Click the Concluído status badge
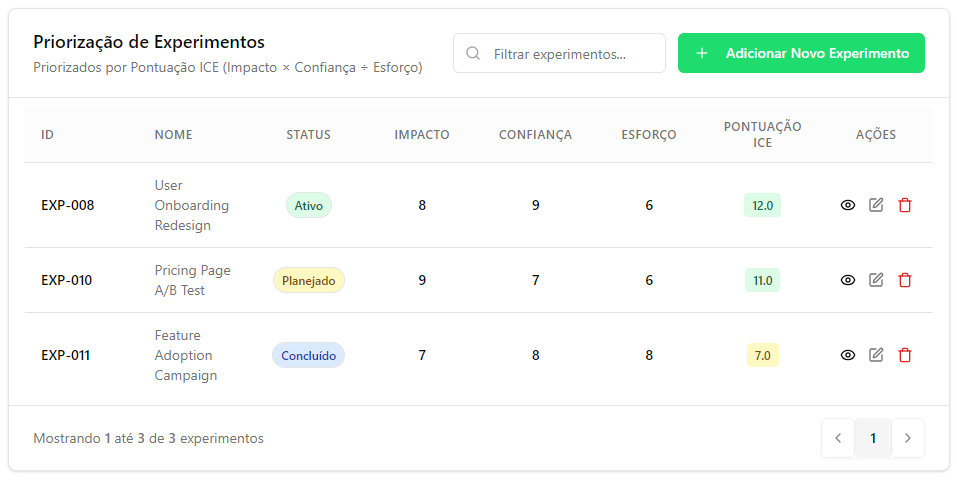The height and width of the screenshot is (480, 957). pos(308,355)
